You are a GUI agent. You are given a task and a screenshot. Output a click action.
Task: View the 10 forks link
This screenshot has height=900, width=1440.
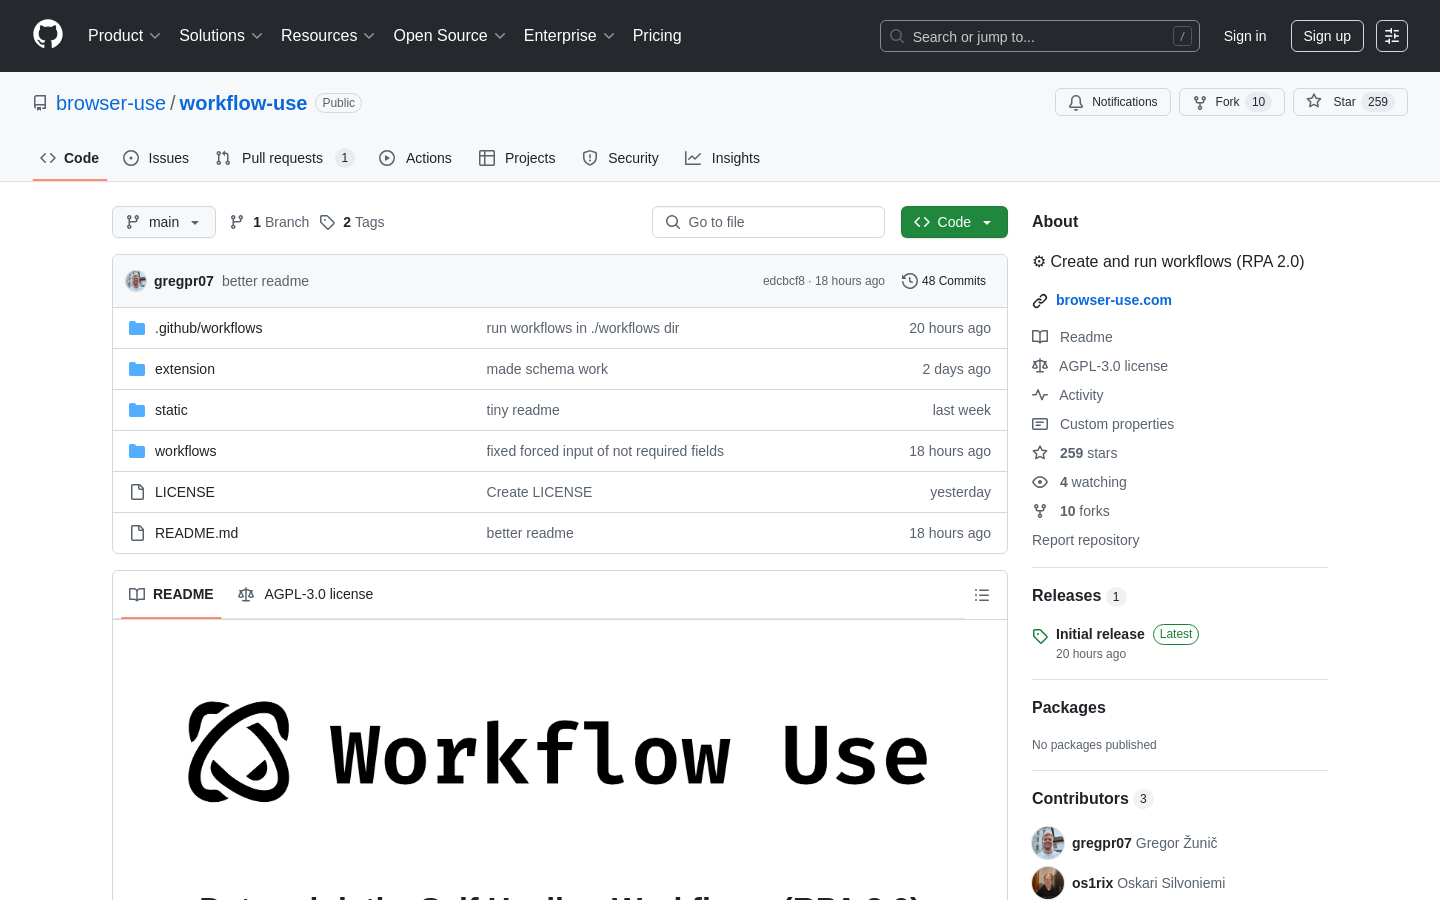(1071, 511)
